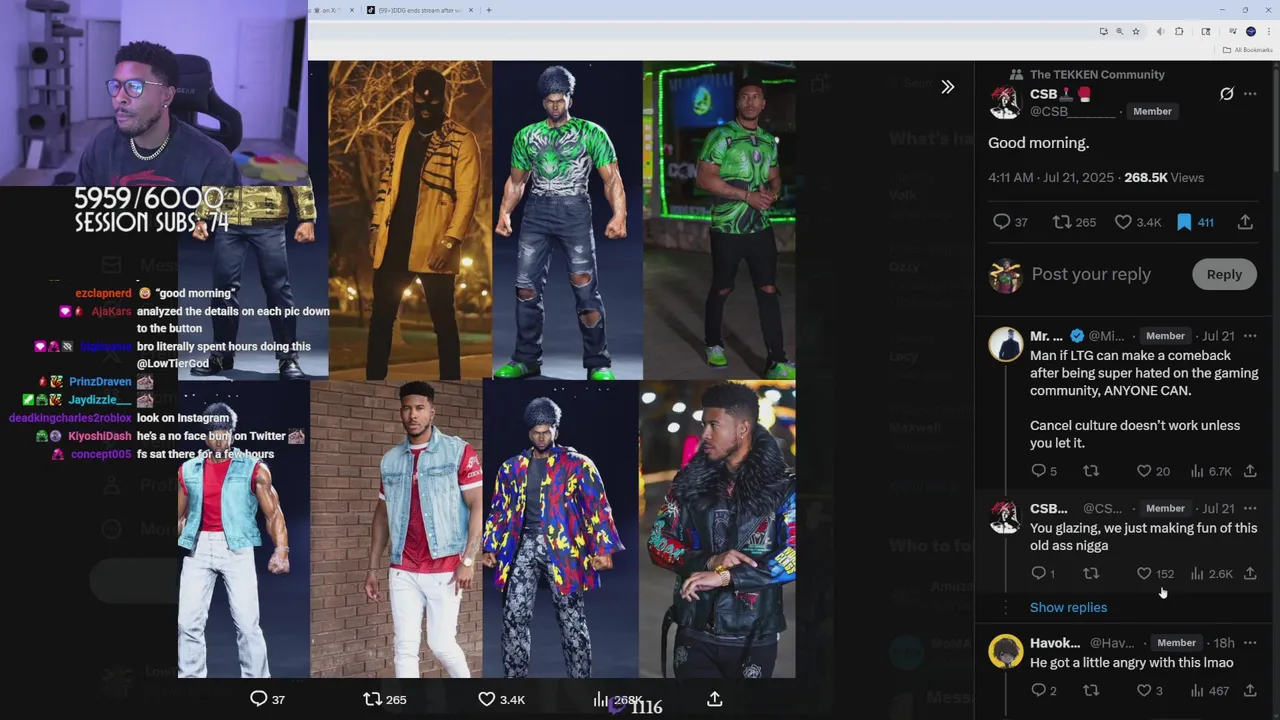This screenshot has width=1280, height=720.
Task: Click the fur collar jacket photo
Action: click(x=717, y=529)
